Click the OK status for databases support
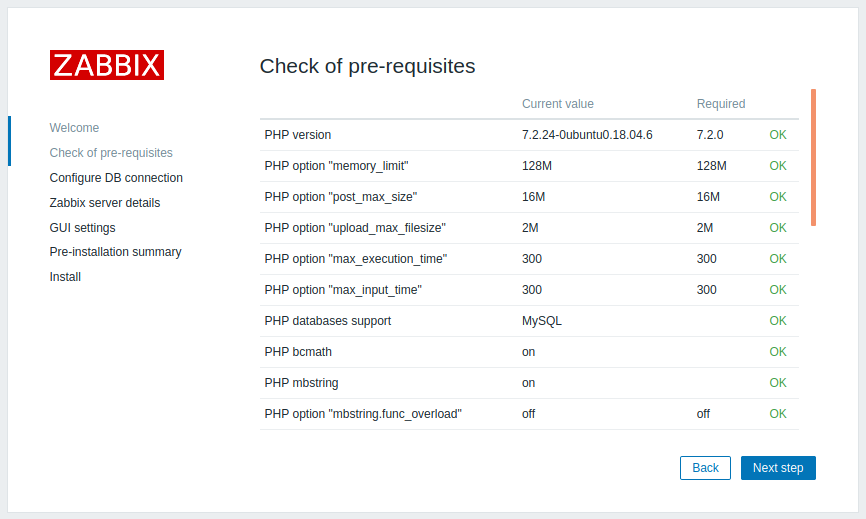This screenshot has height=519, width=866. 778,321
